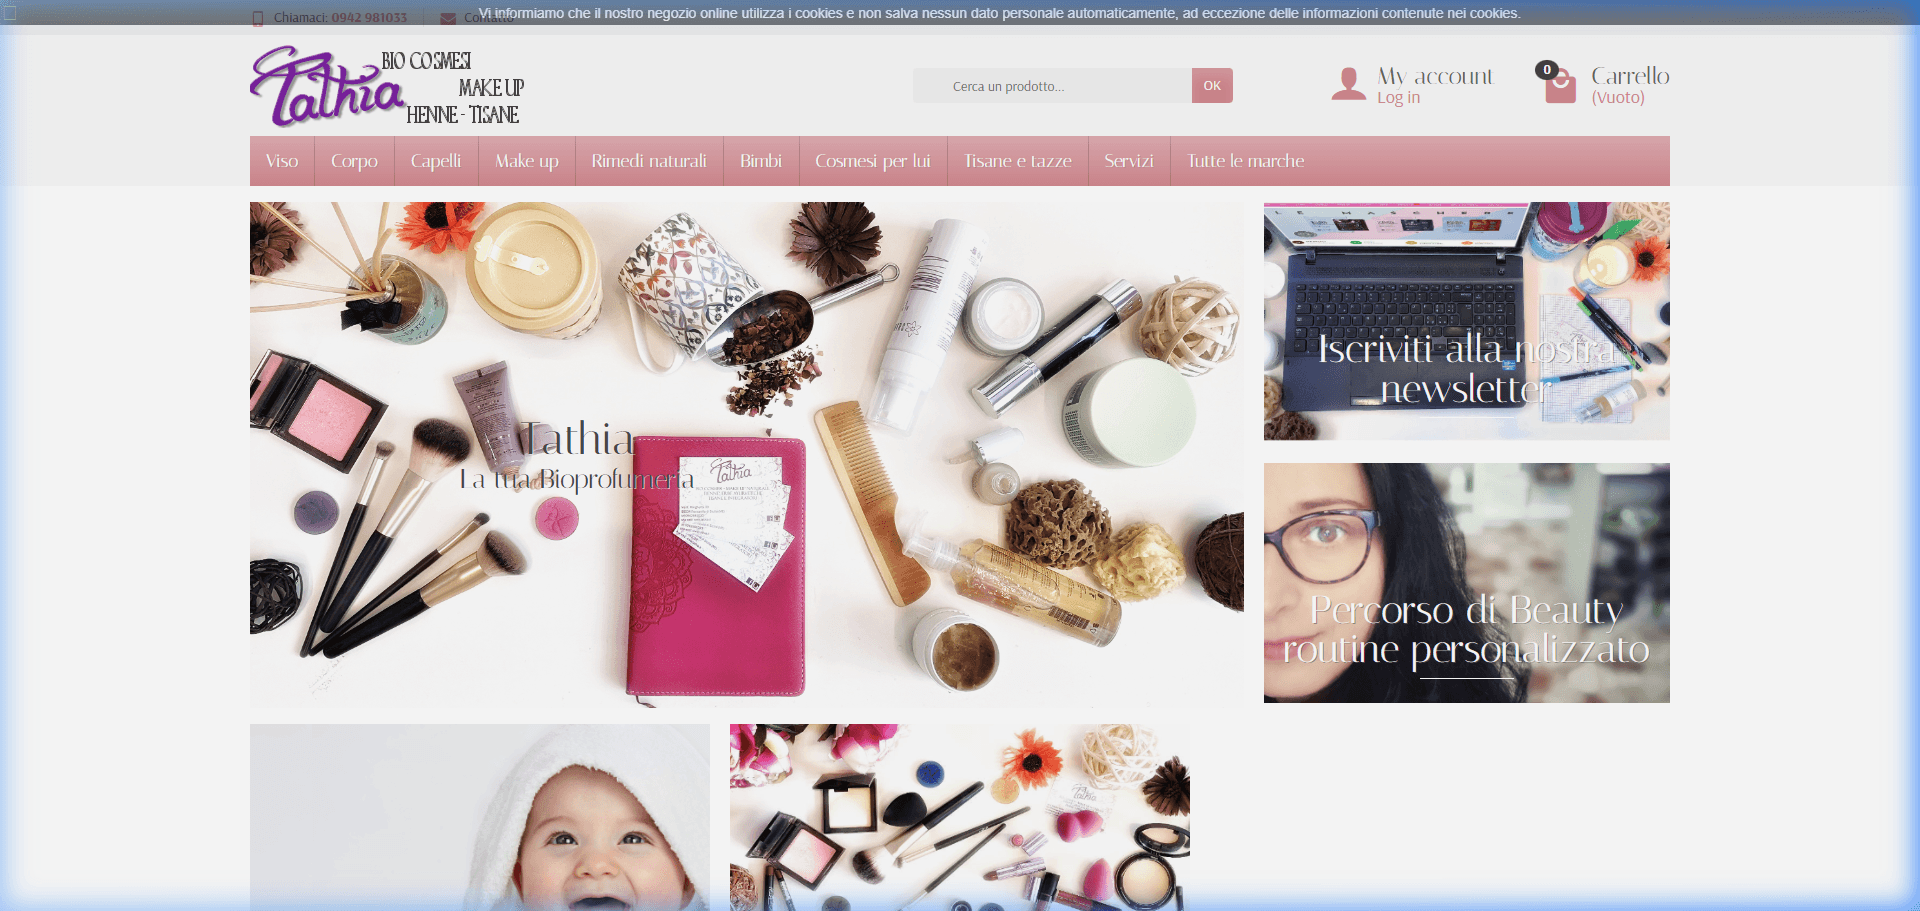
Task: Click the (Vuoto) cart status text
Action: 1618,98
